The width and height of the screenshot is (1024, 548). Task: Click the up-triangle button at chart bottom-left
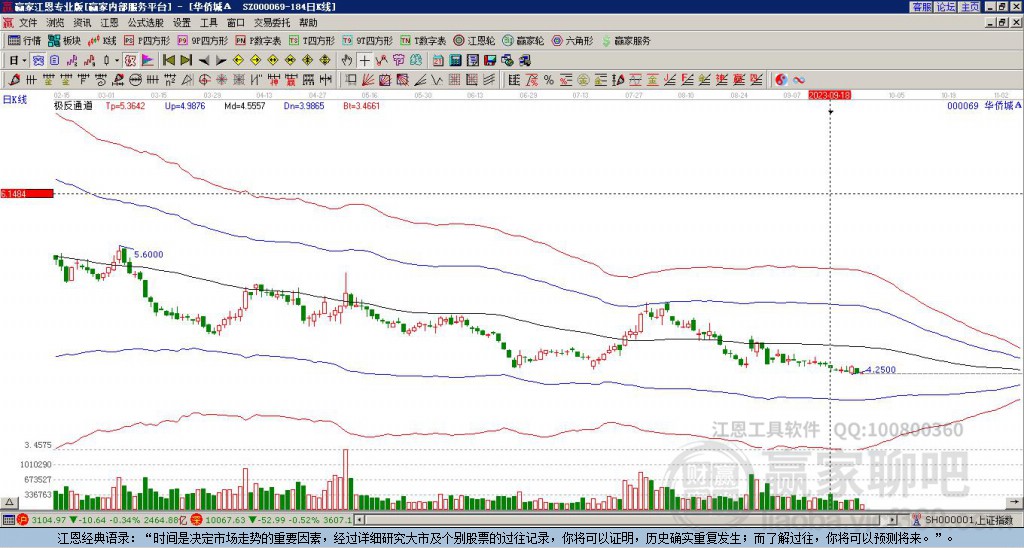(x=9, y=502)
